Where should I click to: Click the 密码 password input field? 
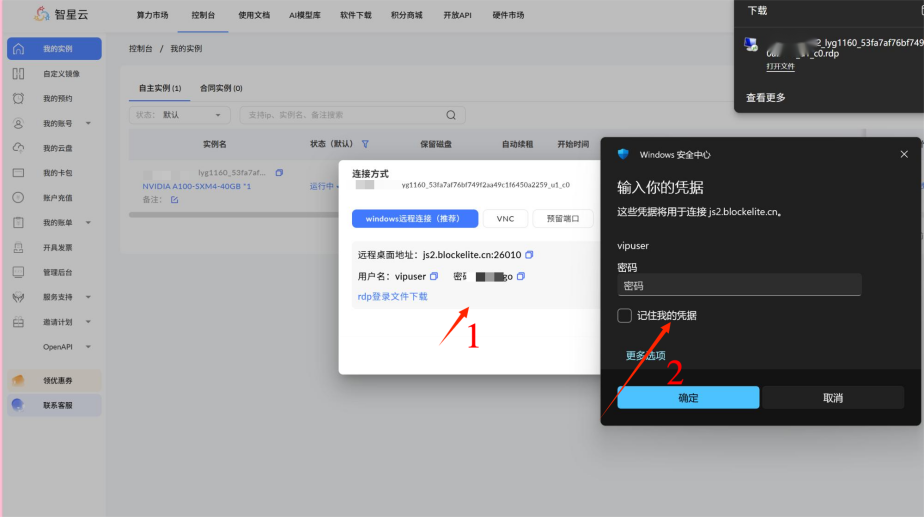[739, 285]
